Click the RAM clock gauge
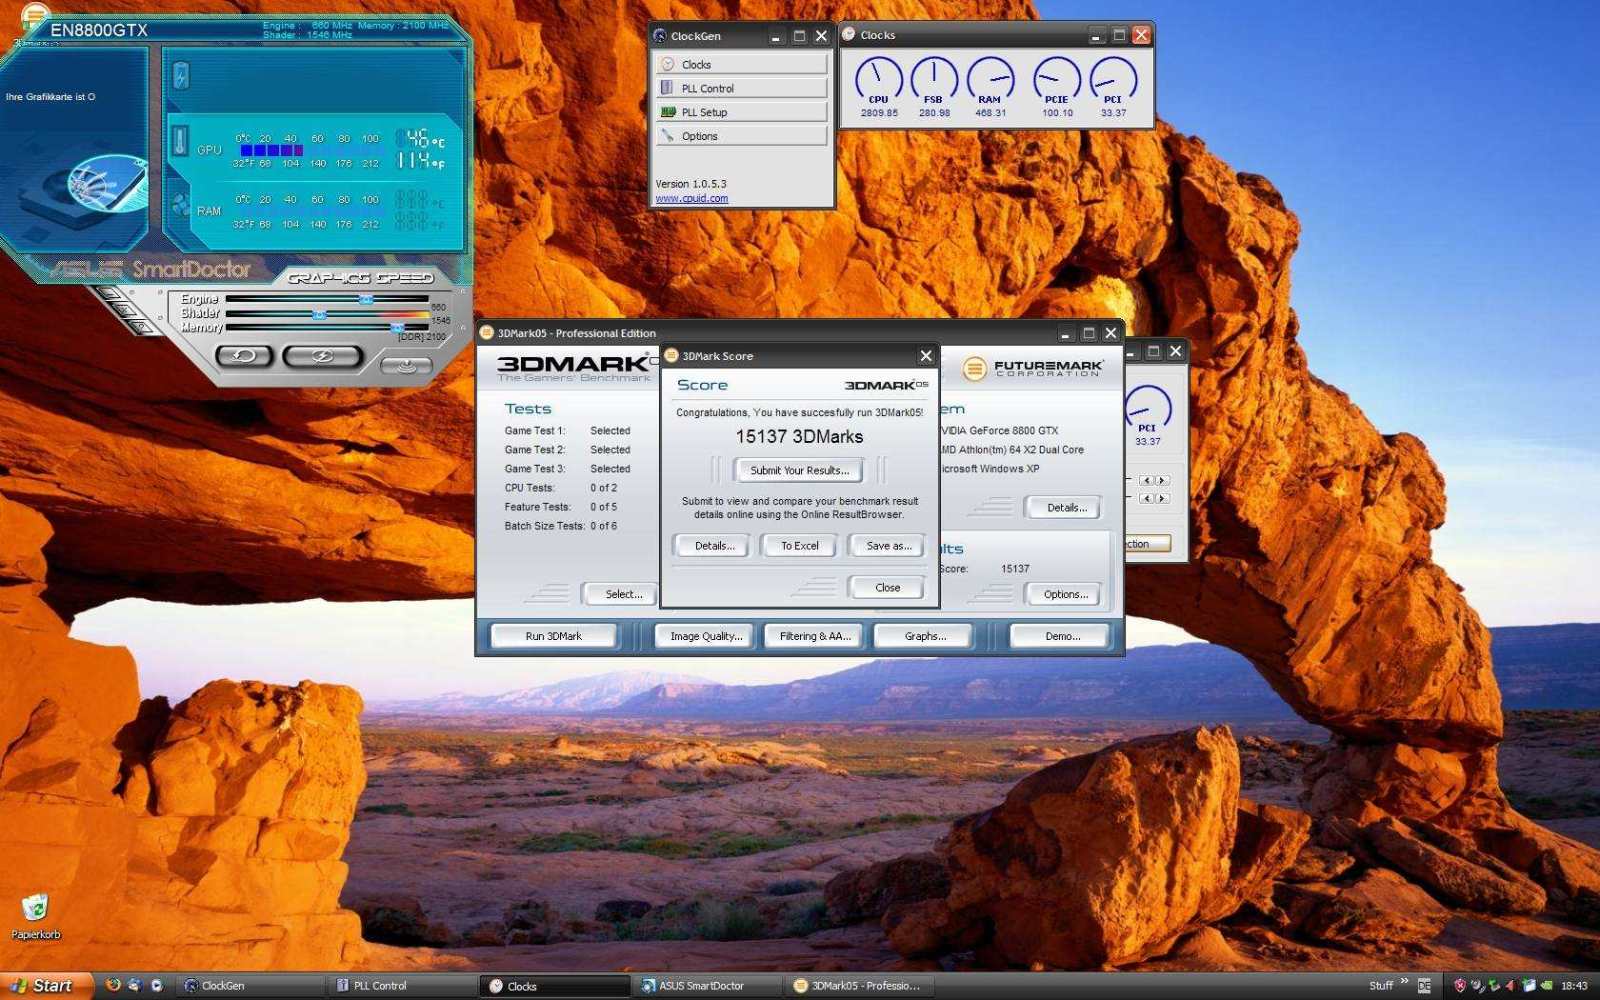Image resolution: width=1600 pixels, height=1000 pixels. (x=990, y=86)
